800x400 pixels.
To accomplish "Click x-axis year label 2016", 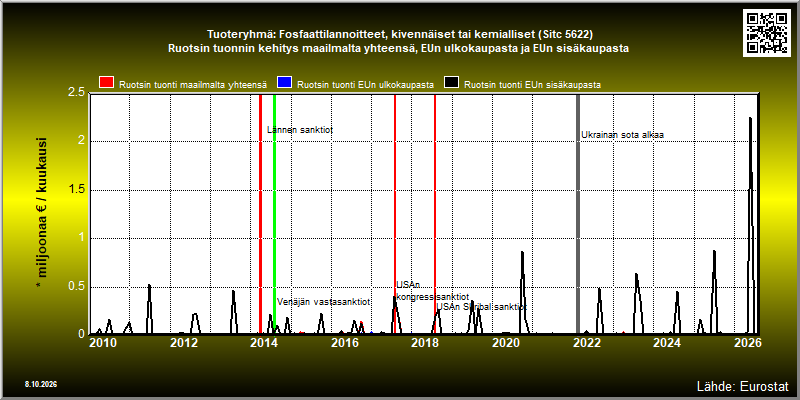I will pos(344,343).
